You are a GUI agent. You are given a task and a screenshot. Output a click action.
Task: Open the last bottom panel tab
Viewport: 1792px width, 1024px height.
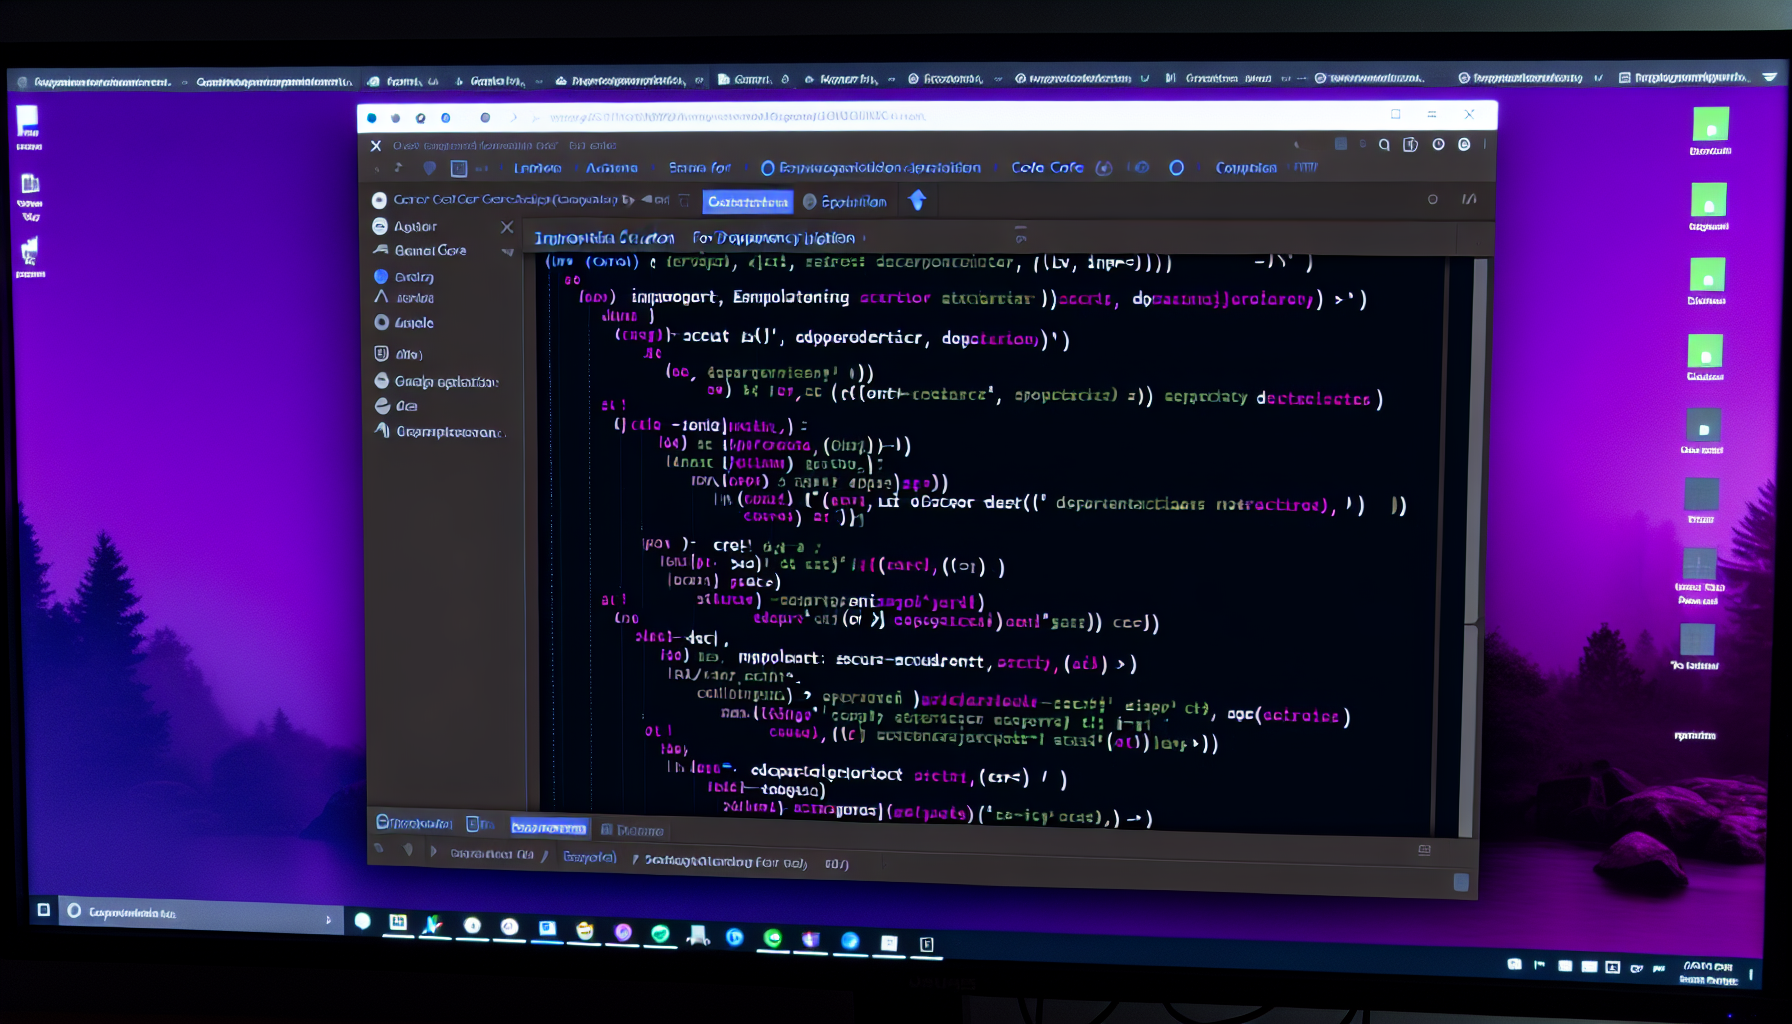(x=632, y=830)
